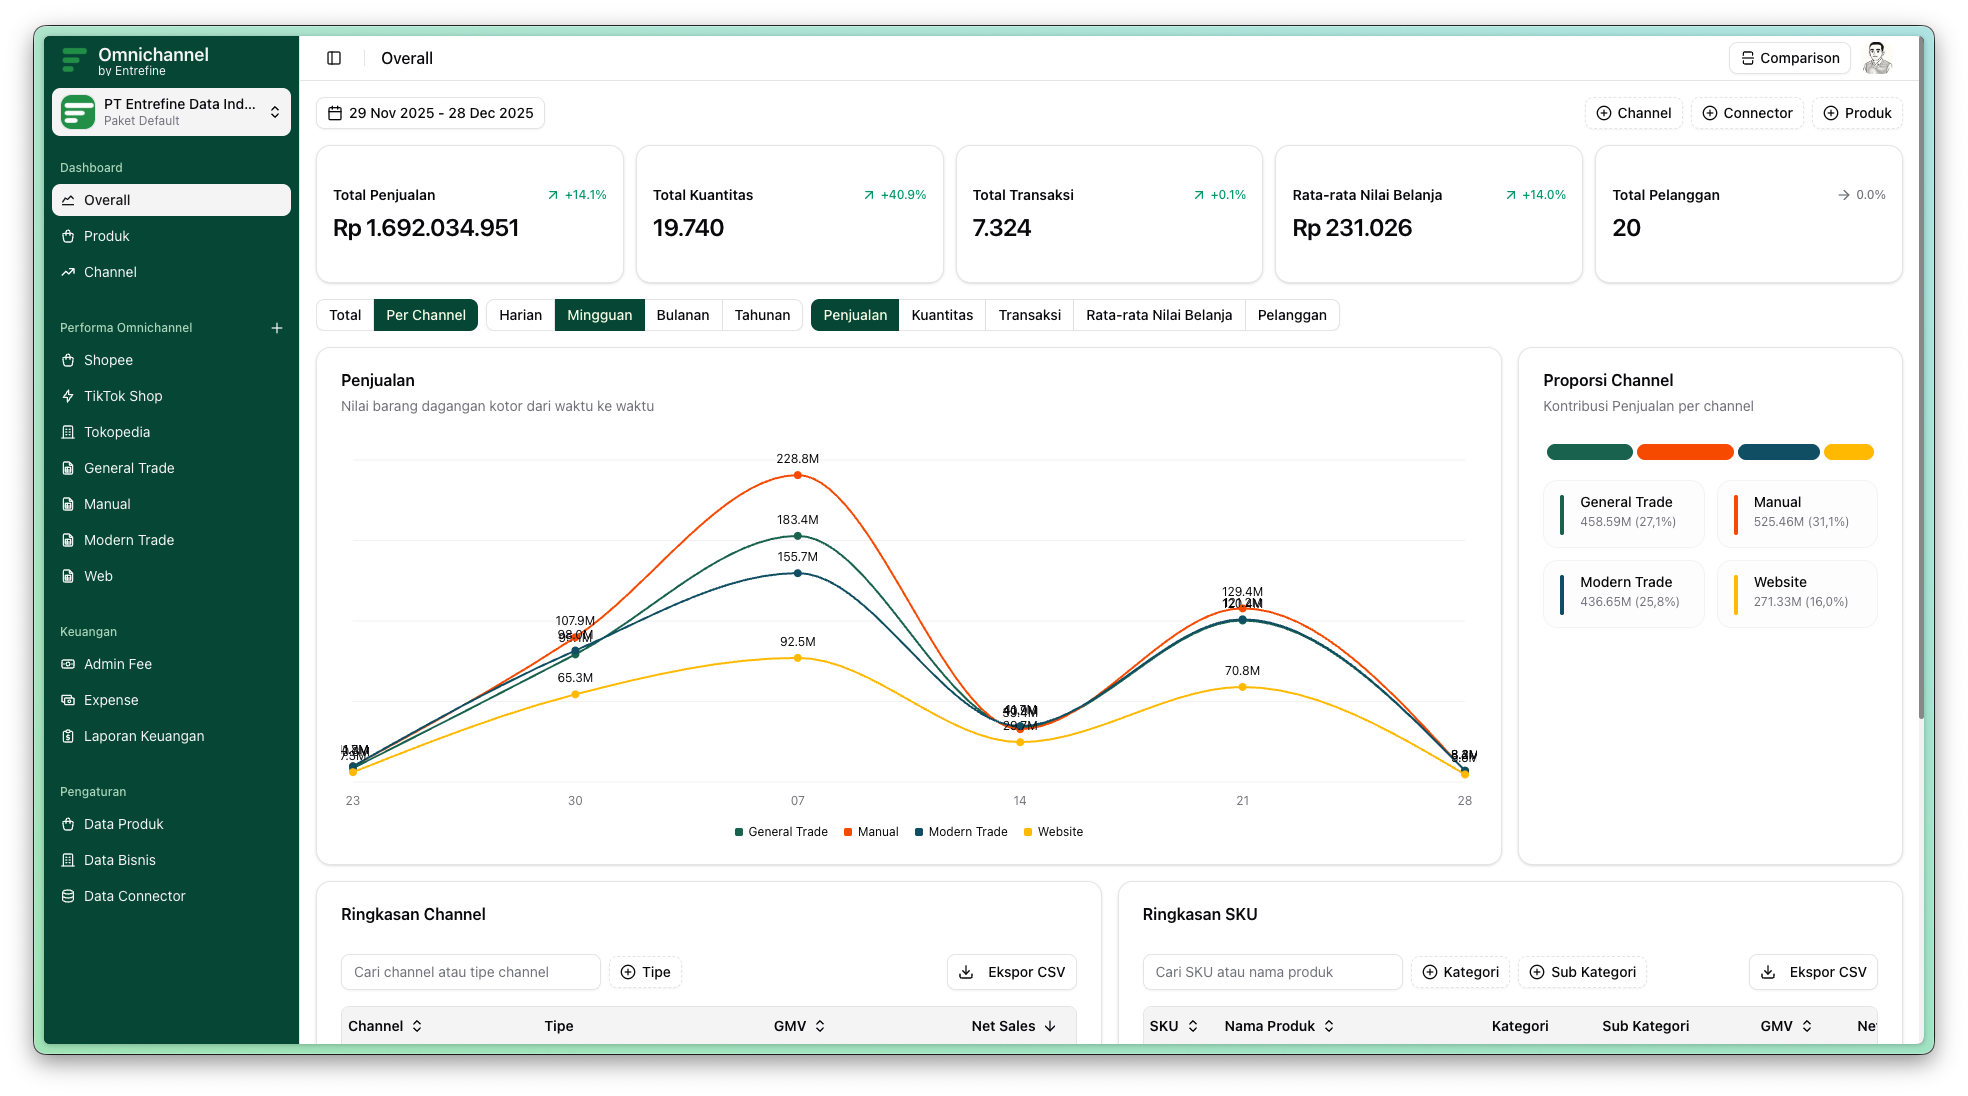The width and height of the screenshot is (1968, 1096).
Task: Open the Laporan Keuangan page
Action: [143, 736]
